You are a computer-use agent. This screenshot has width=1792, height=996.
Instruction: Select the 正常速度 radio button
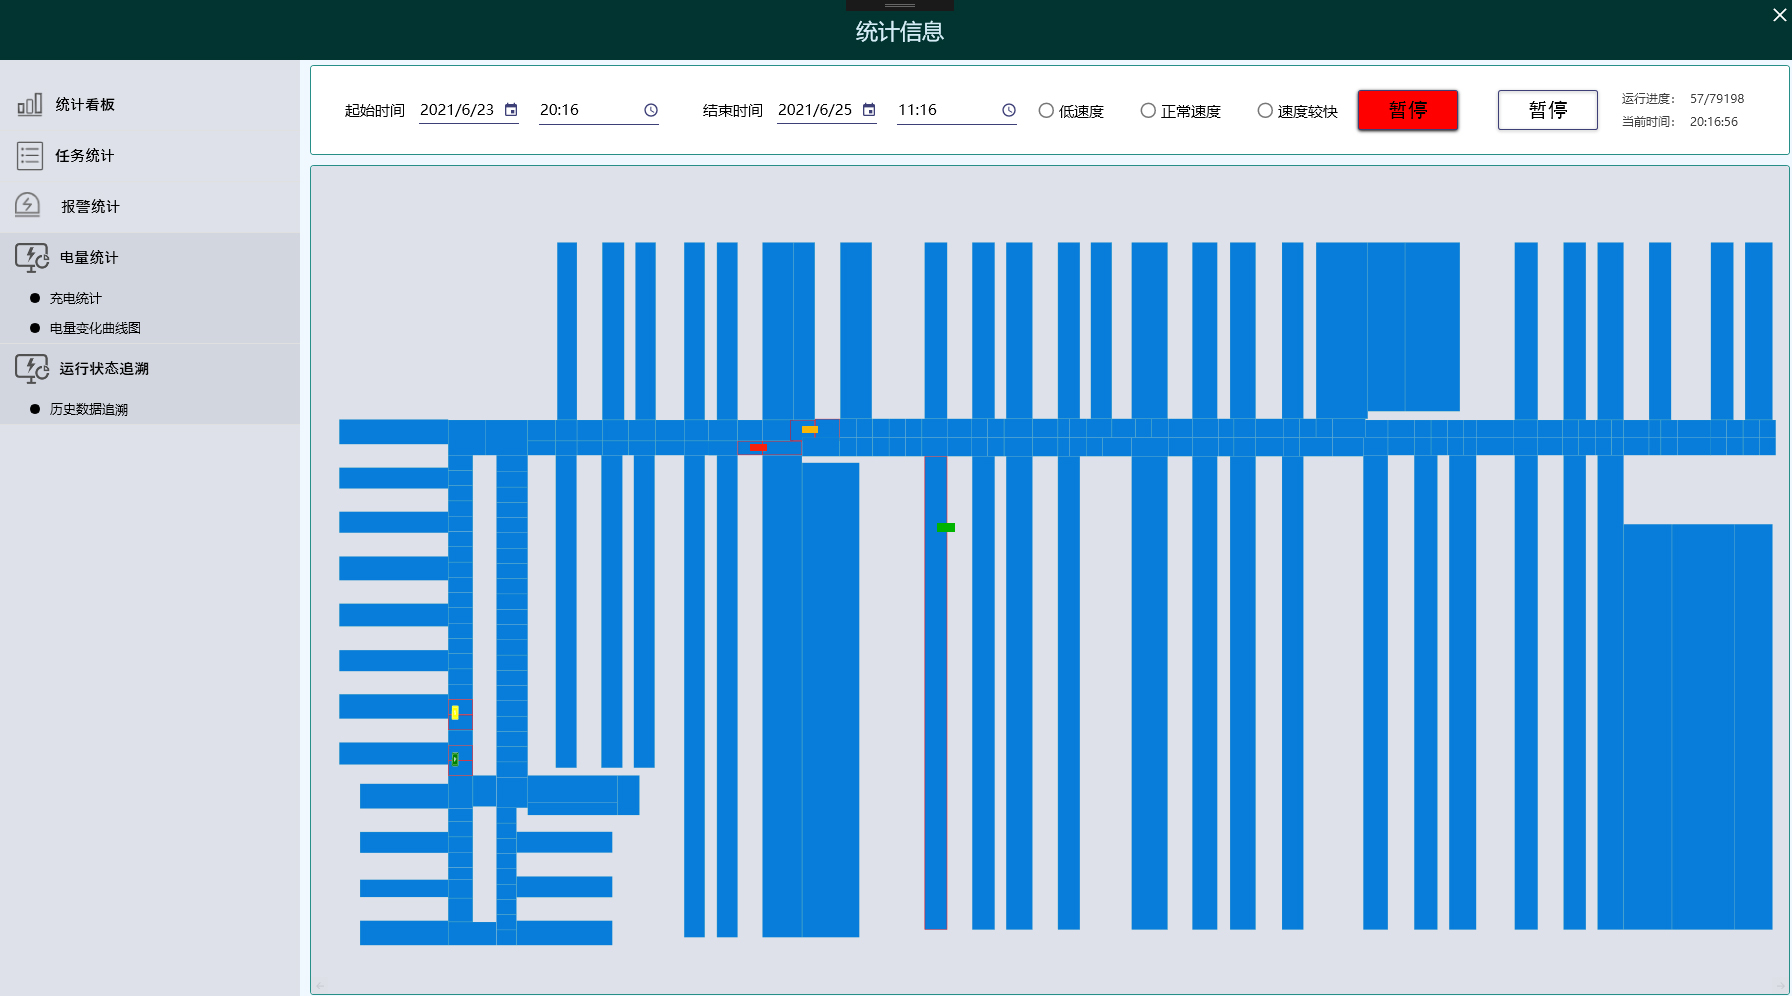tap(1148, 111)
